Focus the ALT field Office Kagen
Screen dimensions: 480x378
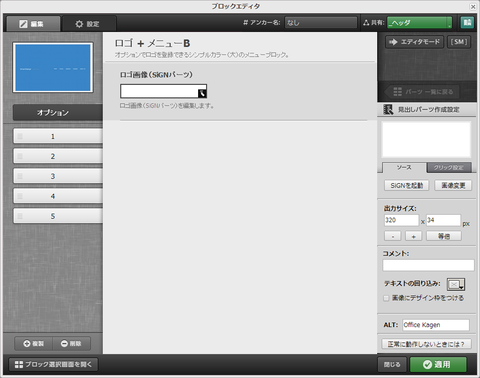pos(436,325)
